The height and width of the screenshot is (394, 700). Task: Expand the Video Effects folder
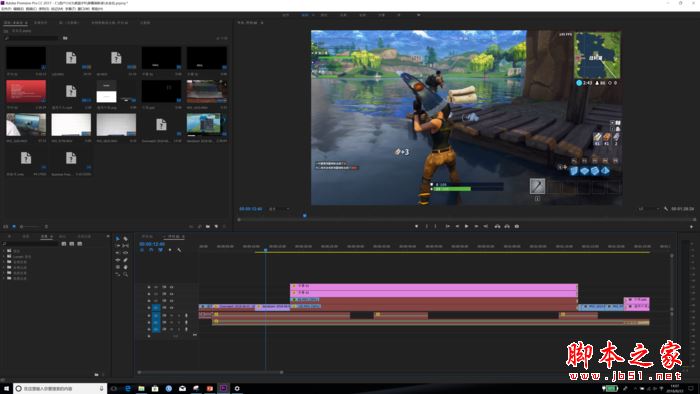tap(4, 273)
